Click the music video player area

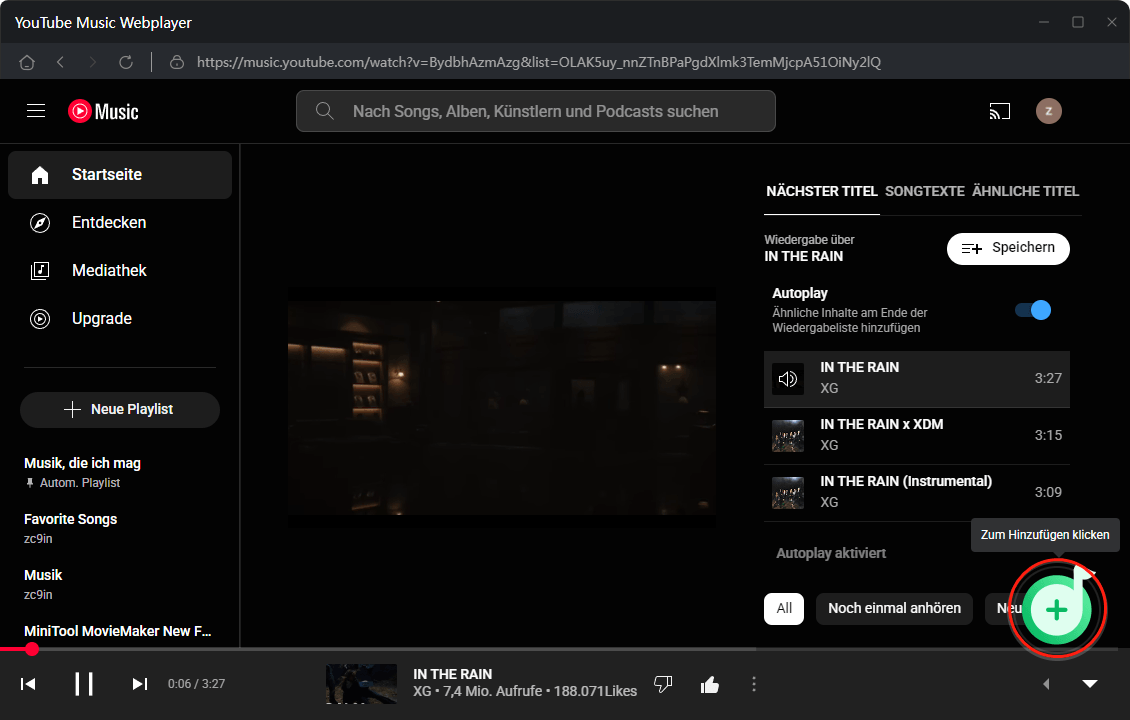pyautogui.click(x=502, y=407)
